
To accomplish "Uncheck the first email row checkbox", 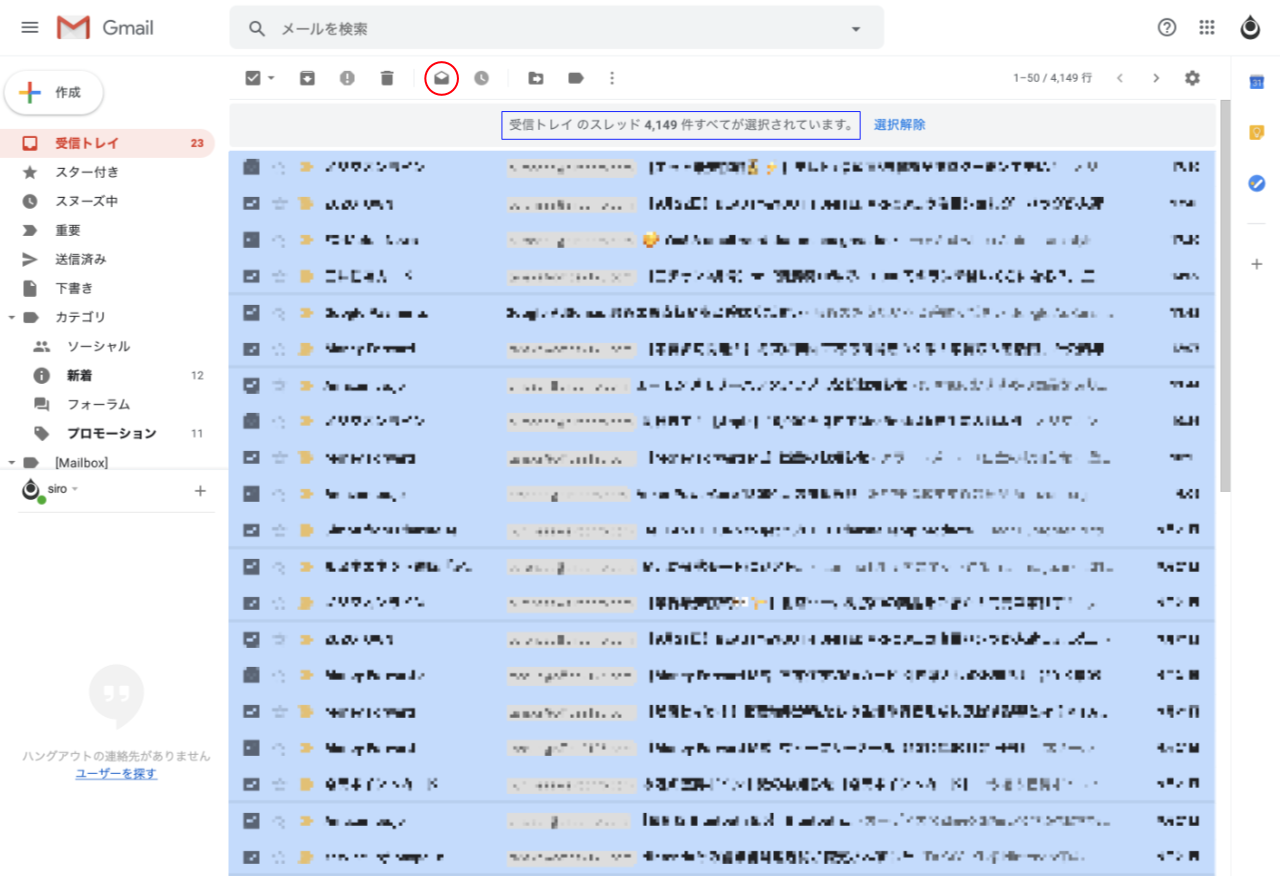I will [252, 167].
